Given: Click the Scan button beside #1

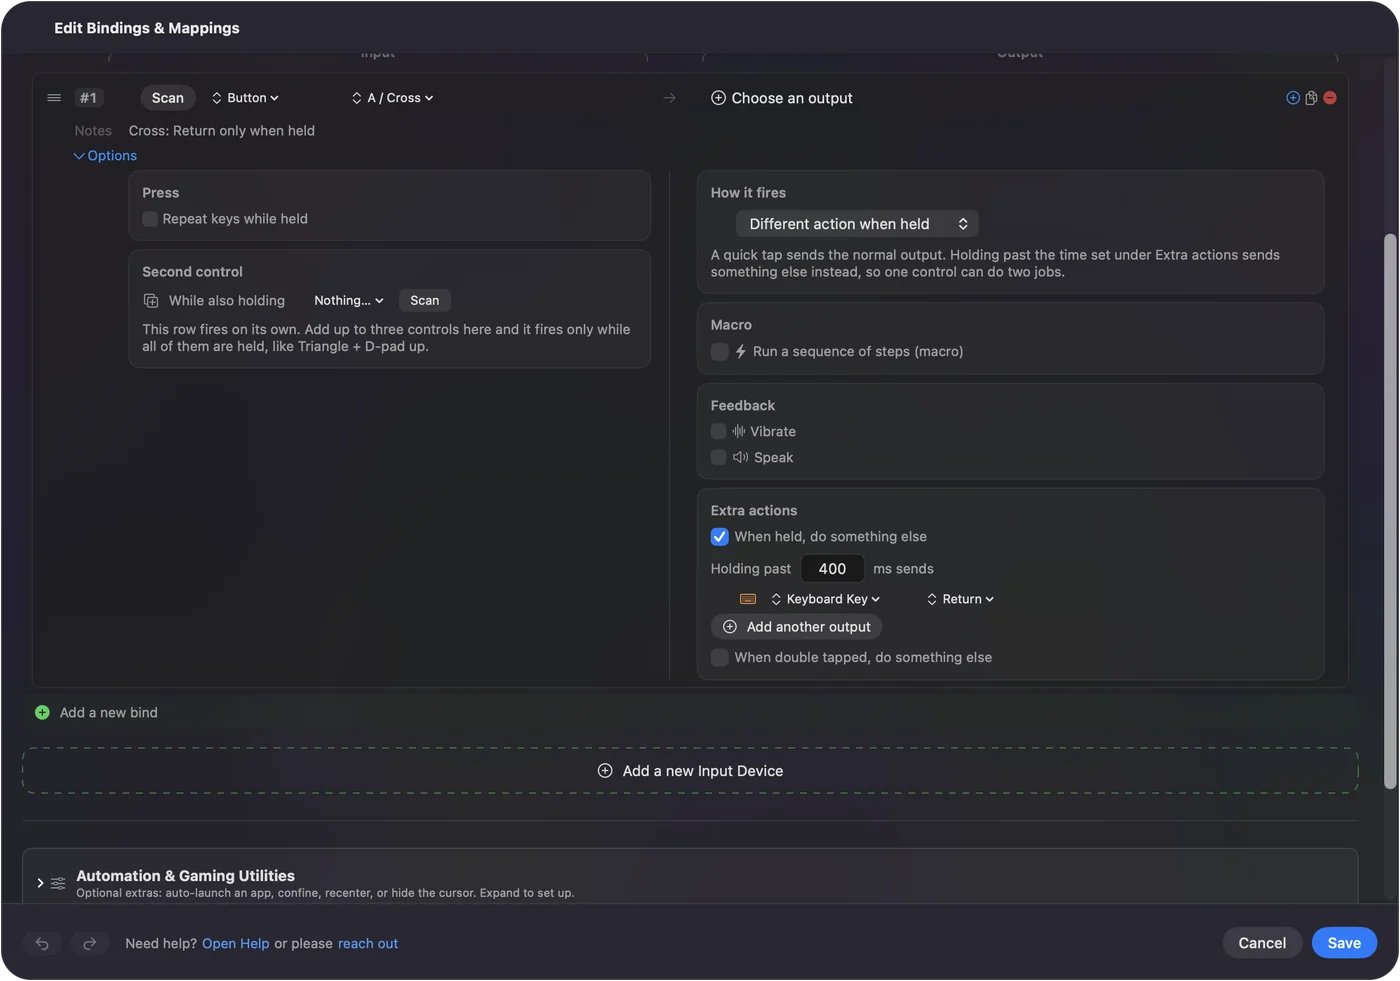Looking at the screenshot, I should 167,98.
